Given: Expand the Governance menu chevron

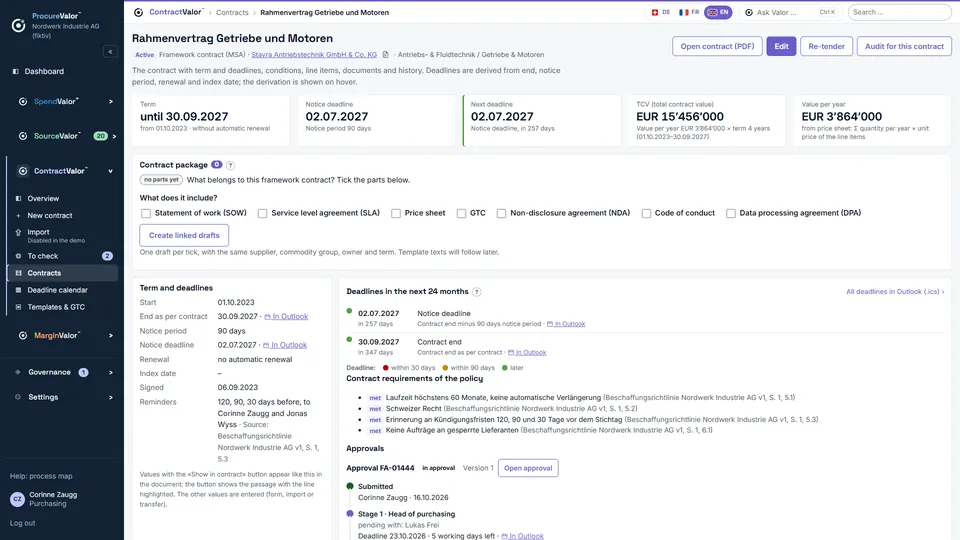Looking at the screenshot, I should tap(111, 372).
